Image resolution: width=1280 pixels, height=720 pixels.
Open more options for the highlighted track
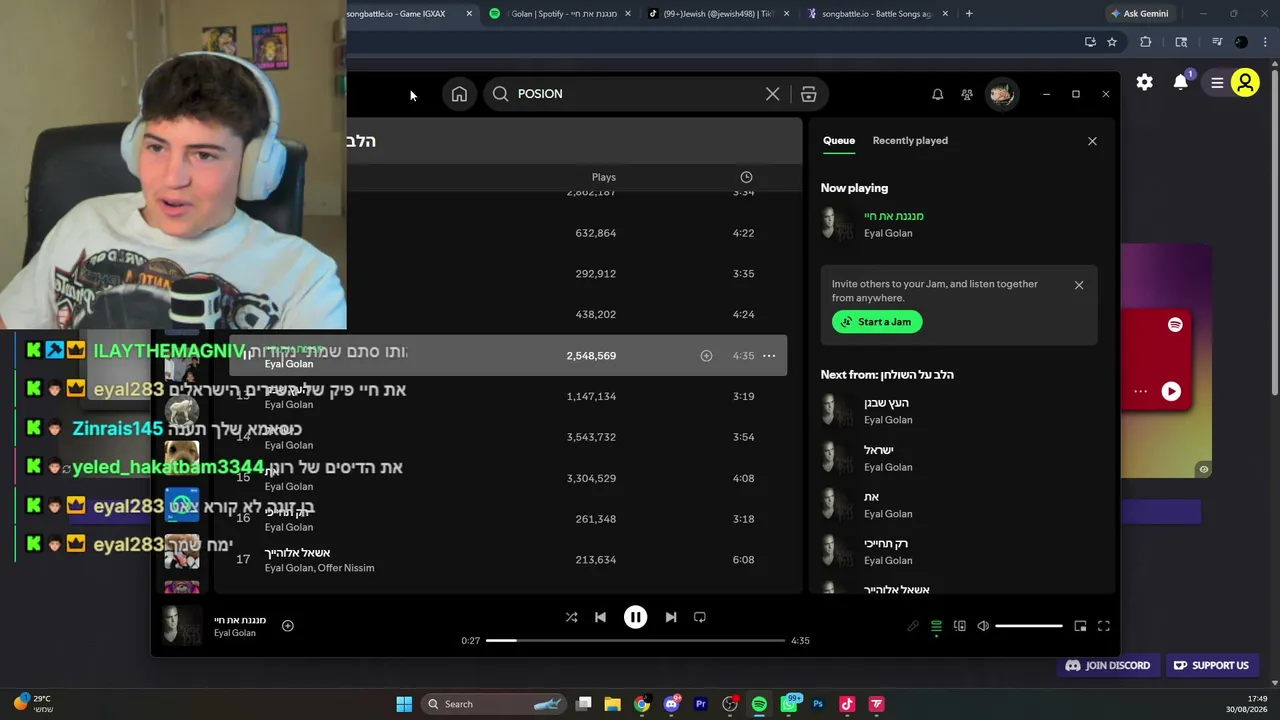tap(769, 356)
